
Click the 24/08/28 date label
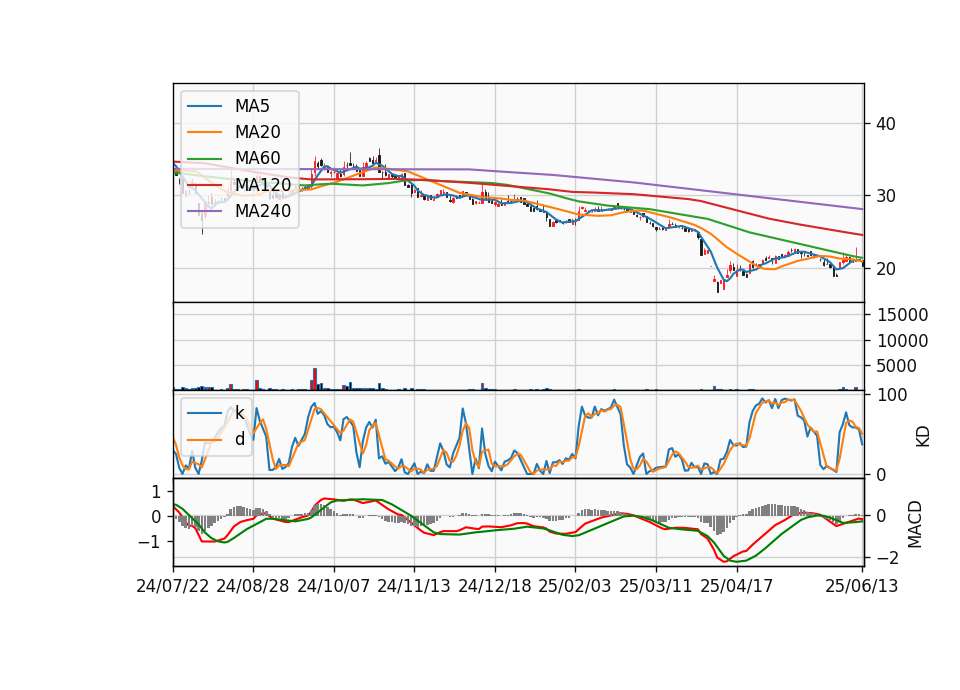(253, 586)
